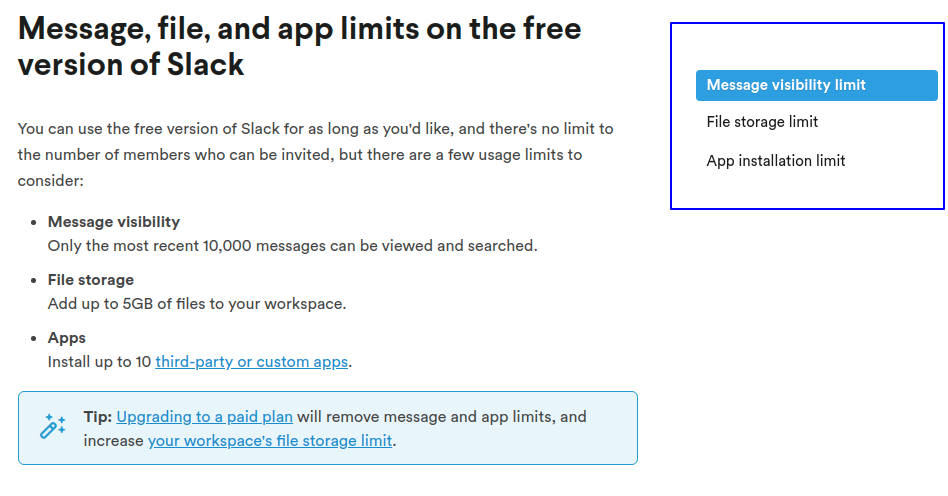The height and width of the screenshot is (496, 948).
Task: Open File storage limit section link
Action: click(x=762, y=122)
